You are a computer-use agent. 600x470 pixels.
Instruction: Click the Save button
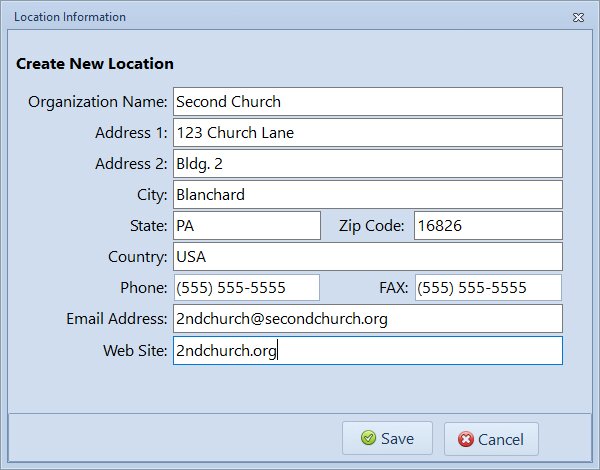pyautogui.click(x=387, y=438)
